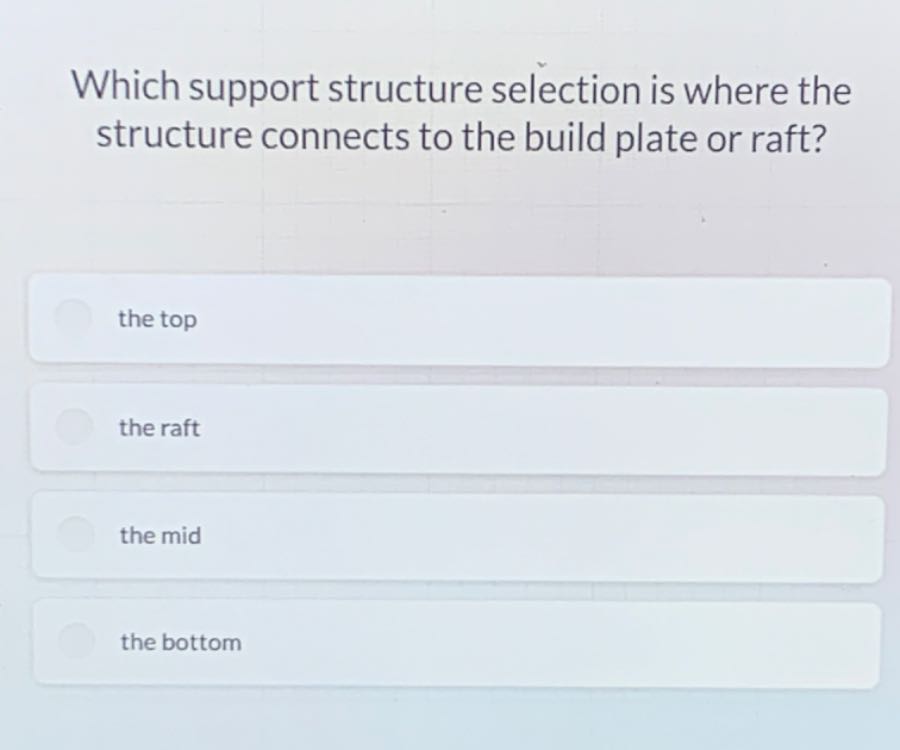
Task: Click the 'the top' answer label text
Action: (158, 320)
